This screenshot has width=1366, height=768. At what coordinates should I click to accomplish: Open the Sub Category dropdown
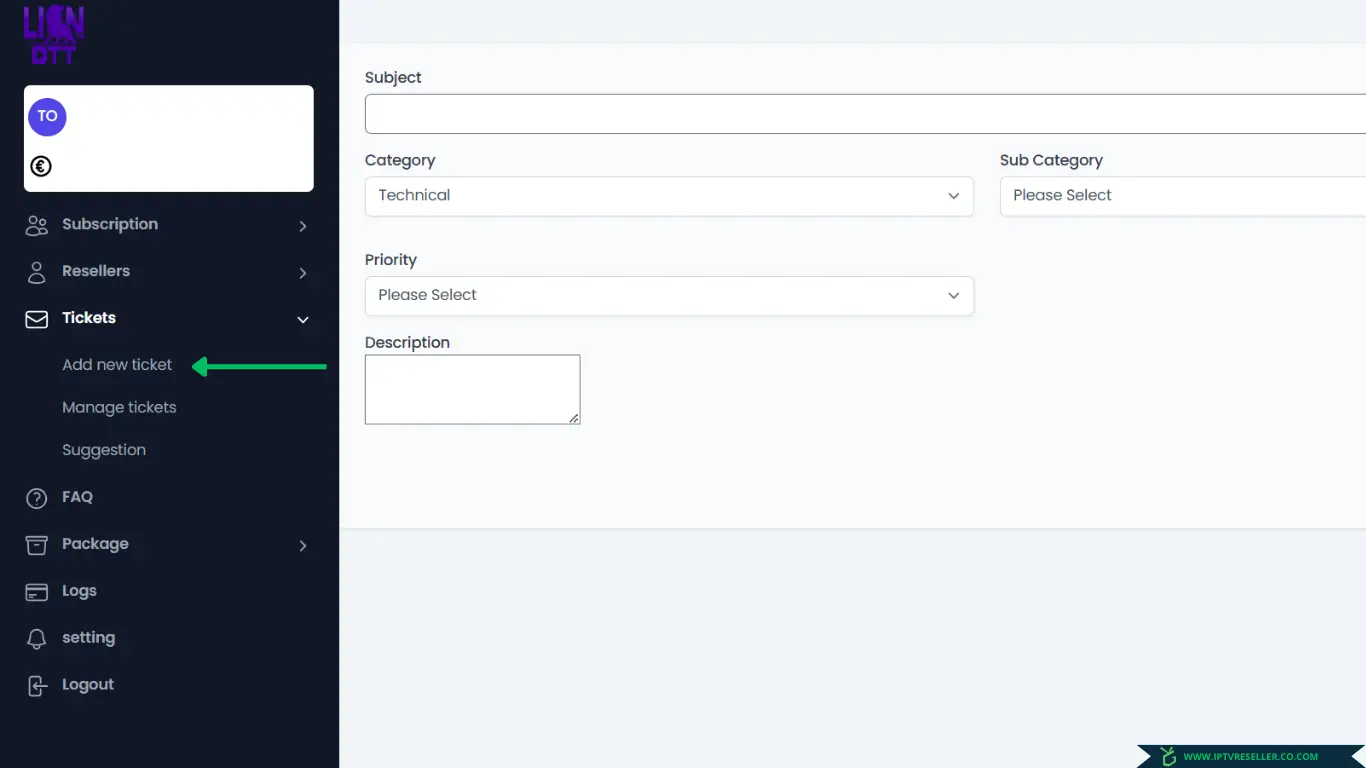coord(1182,196)
